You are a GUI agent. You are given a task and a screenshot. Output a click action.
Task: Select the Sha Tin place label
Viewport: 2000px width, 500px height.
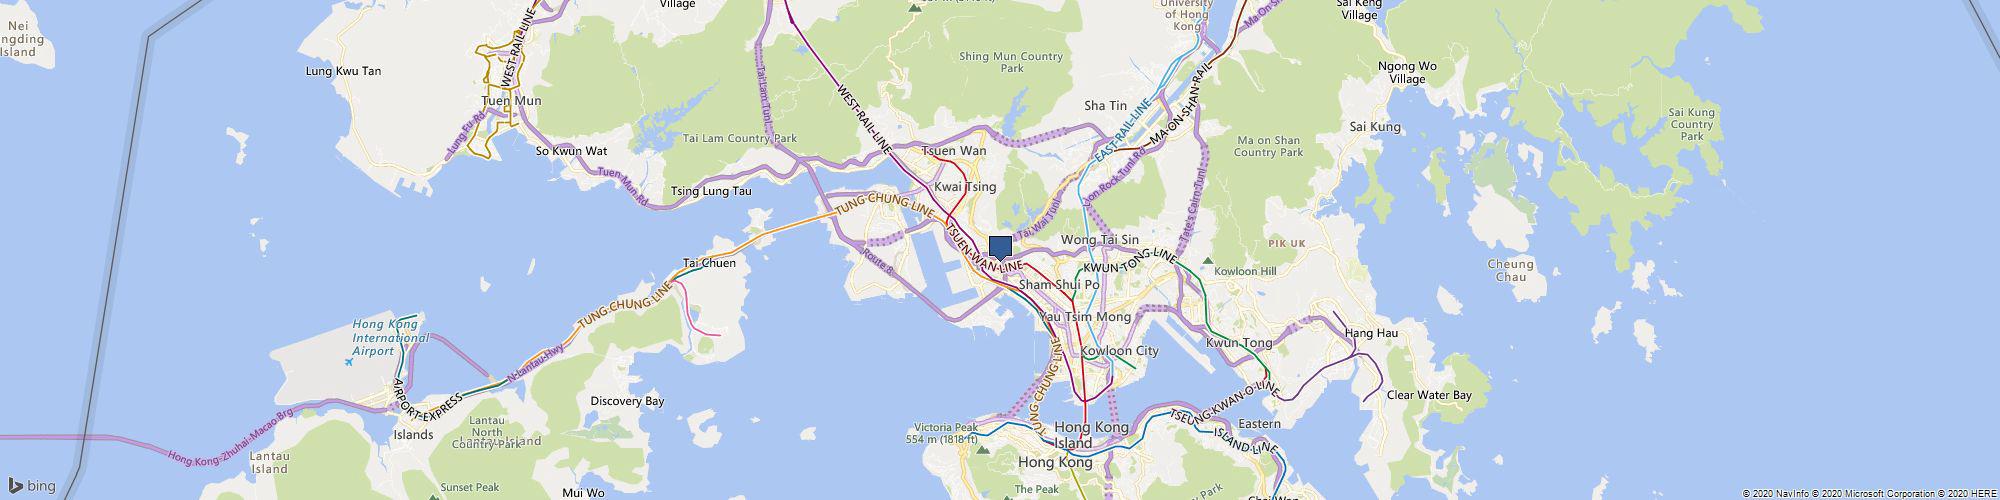click(1106, 105)
